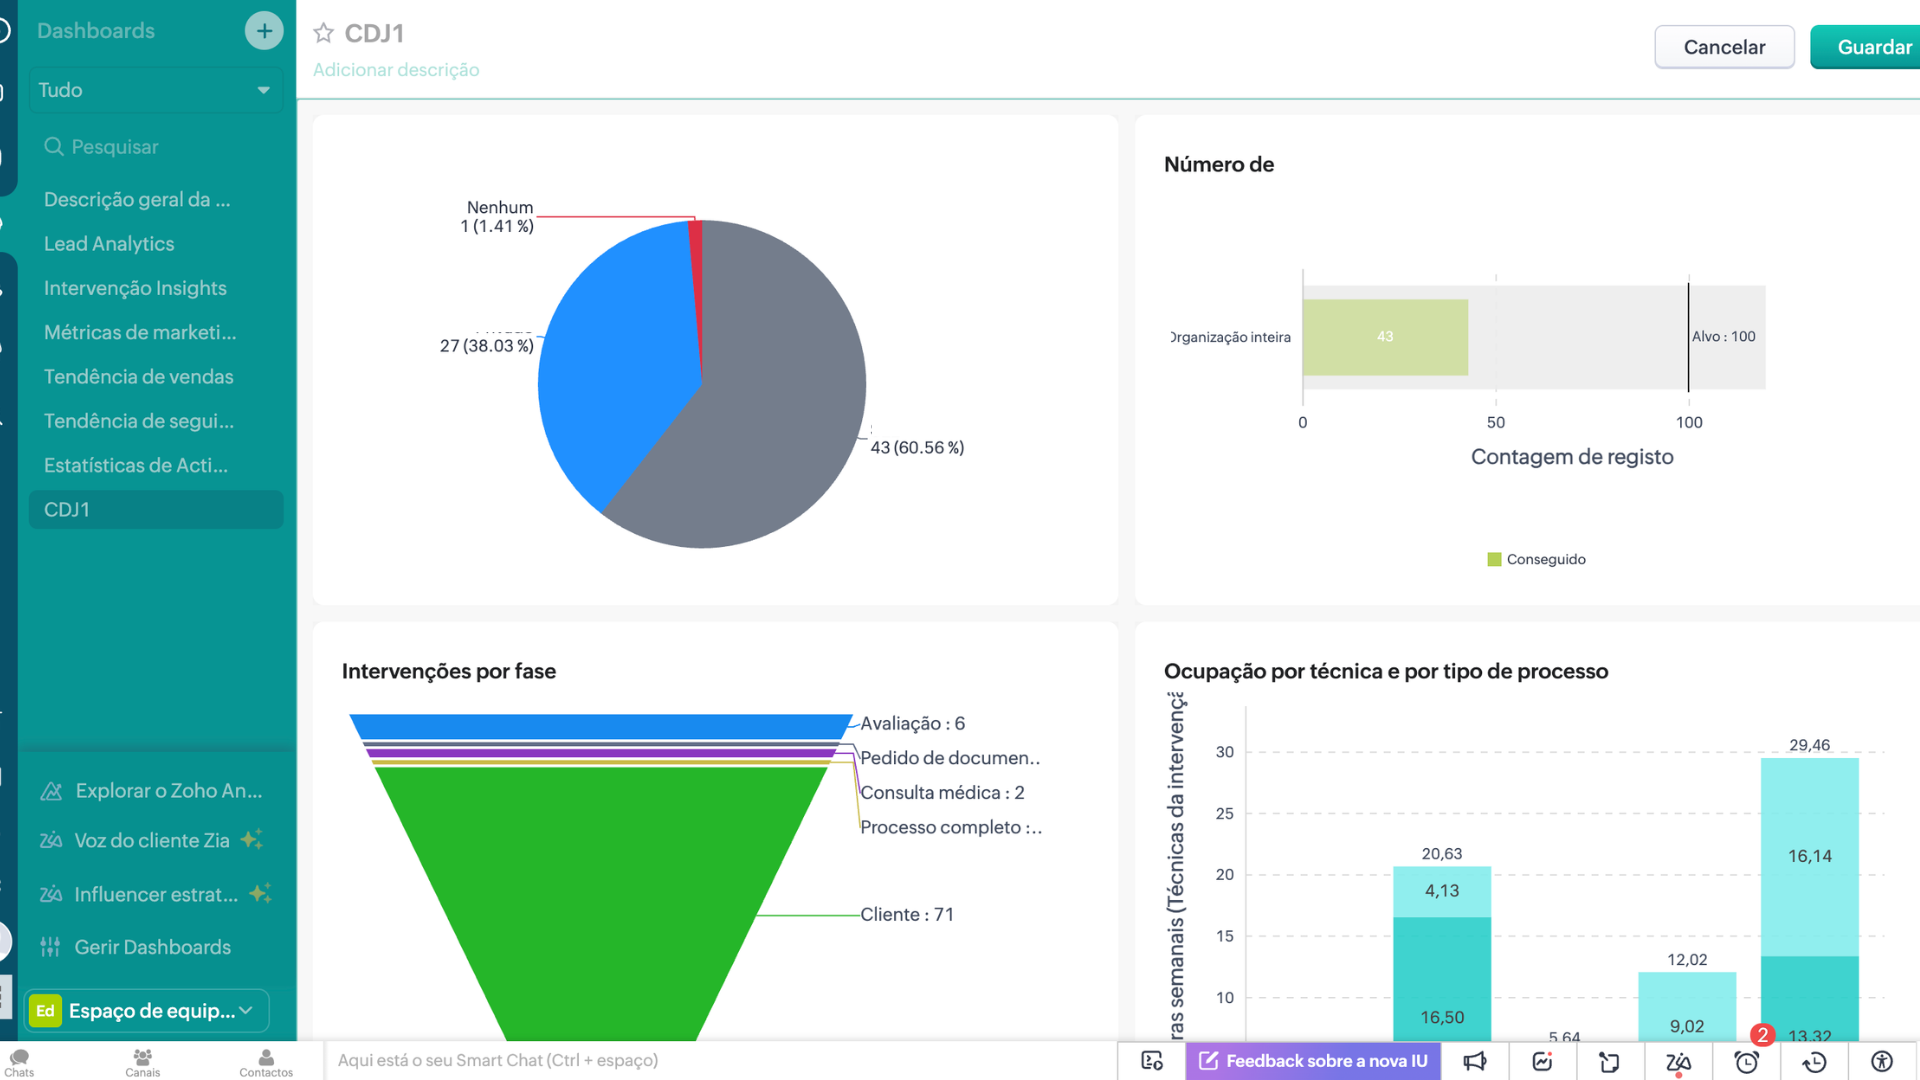Click the Pesquisar search field

pyautogui.click(x=155, y=147)
